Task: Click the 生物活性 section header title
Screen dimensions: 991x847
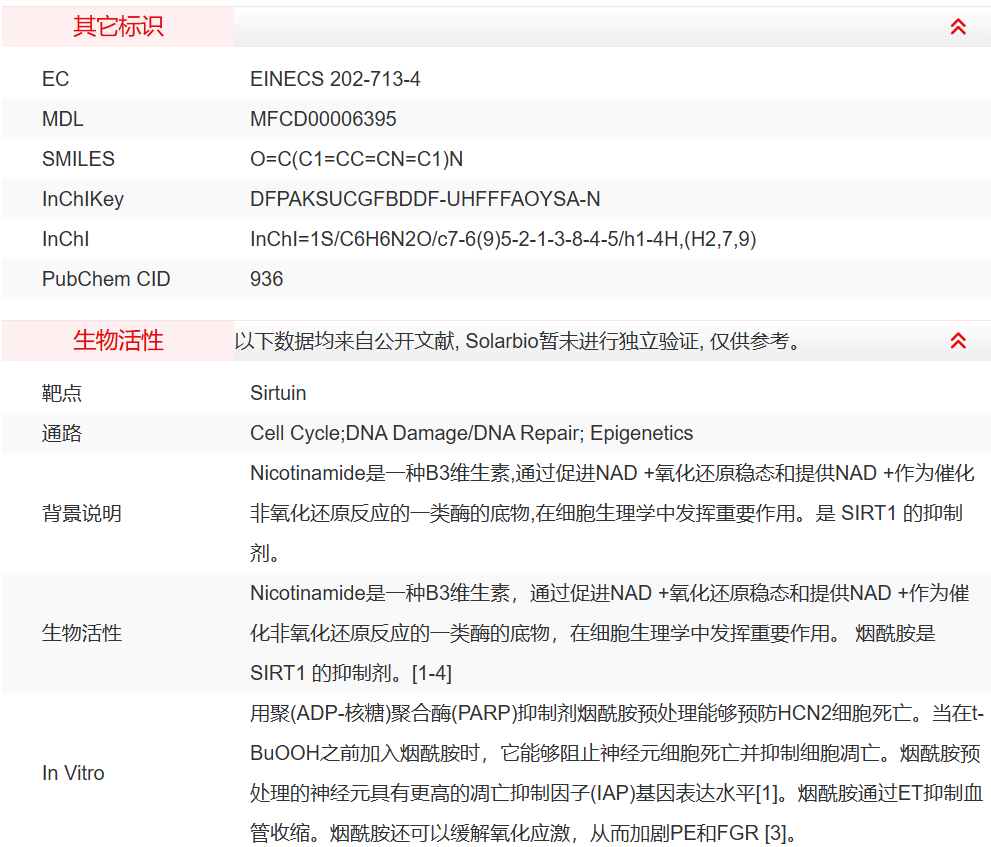Action: tap(118, 341)
